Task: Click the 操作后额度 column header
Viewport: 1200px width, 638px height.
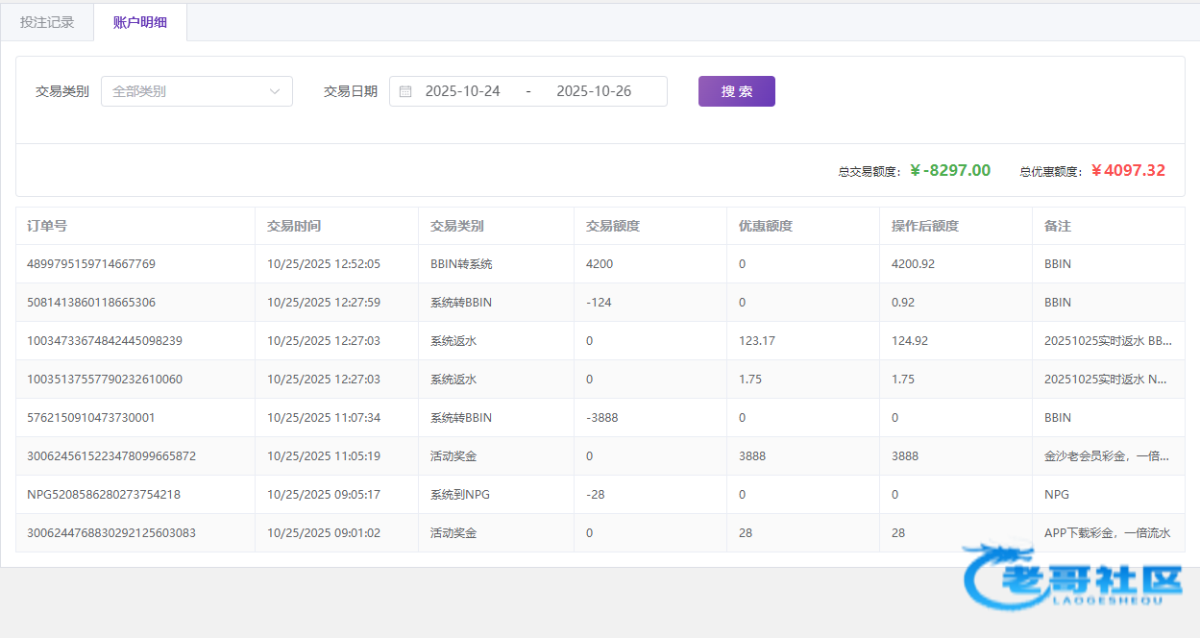Action: click(924, 226)
